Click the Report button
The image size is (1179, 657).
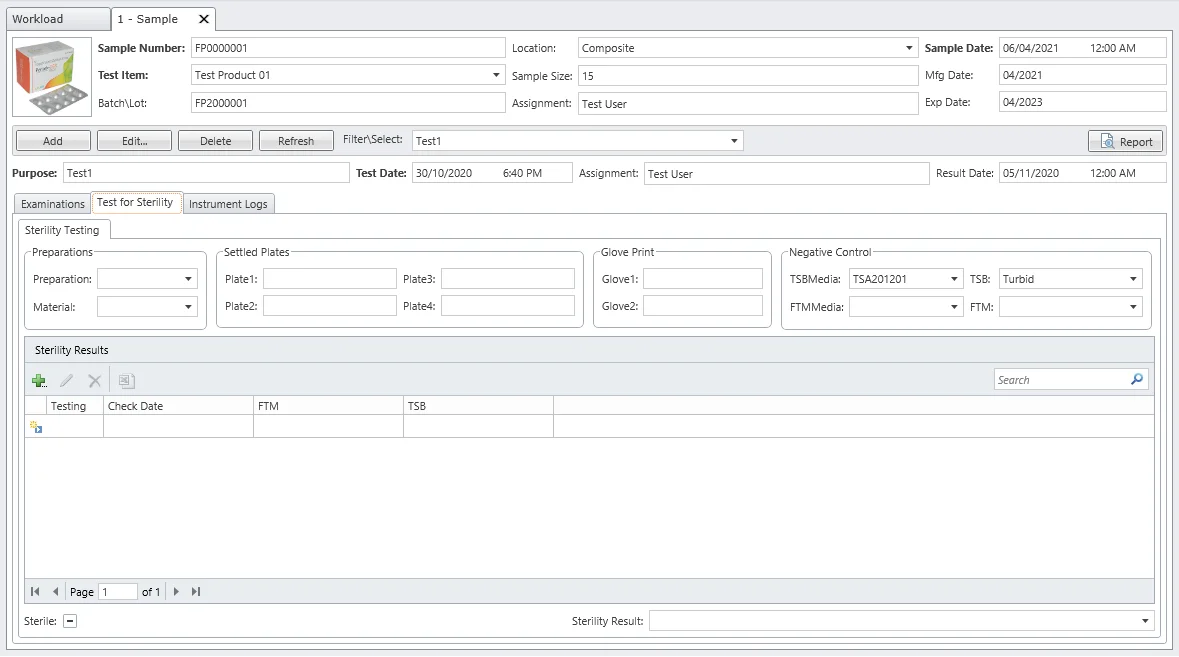tap(1125, 142)
